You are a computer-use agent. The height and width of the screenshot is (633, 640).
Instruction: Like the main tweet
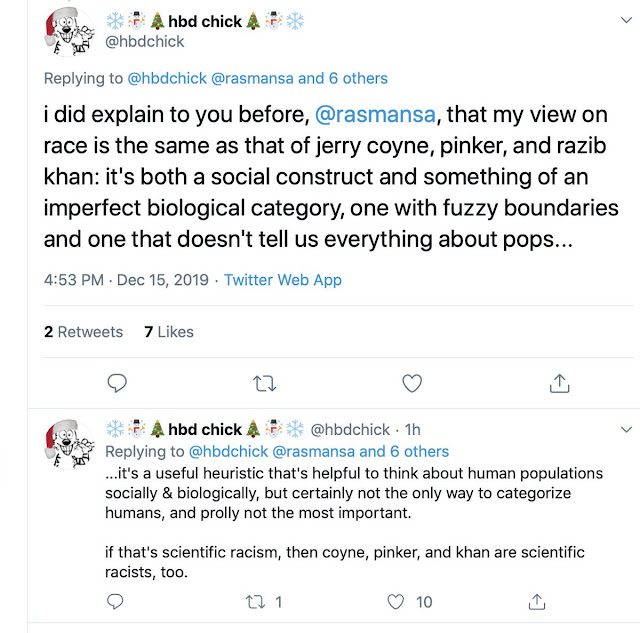tap(411, 382)
